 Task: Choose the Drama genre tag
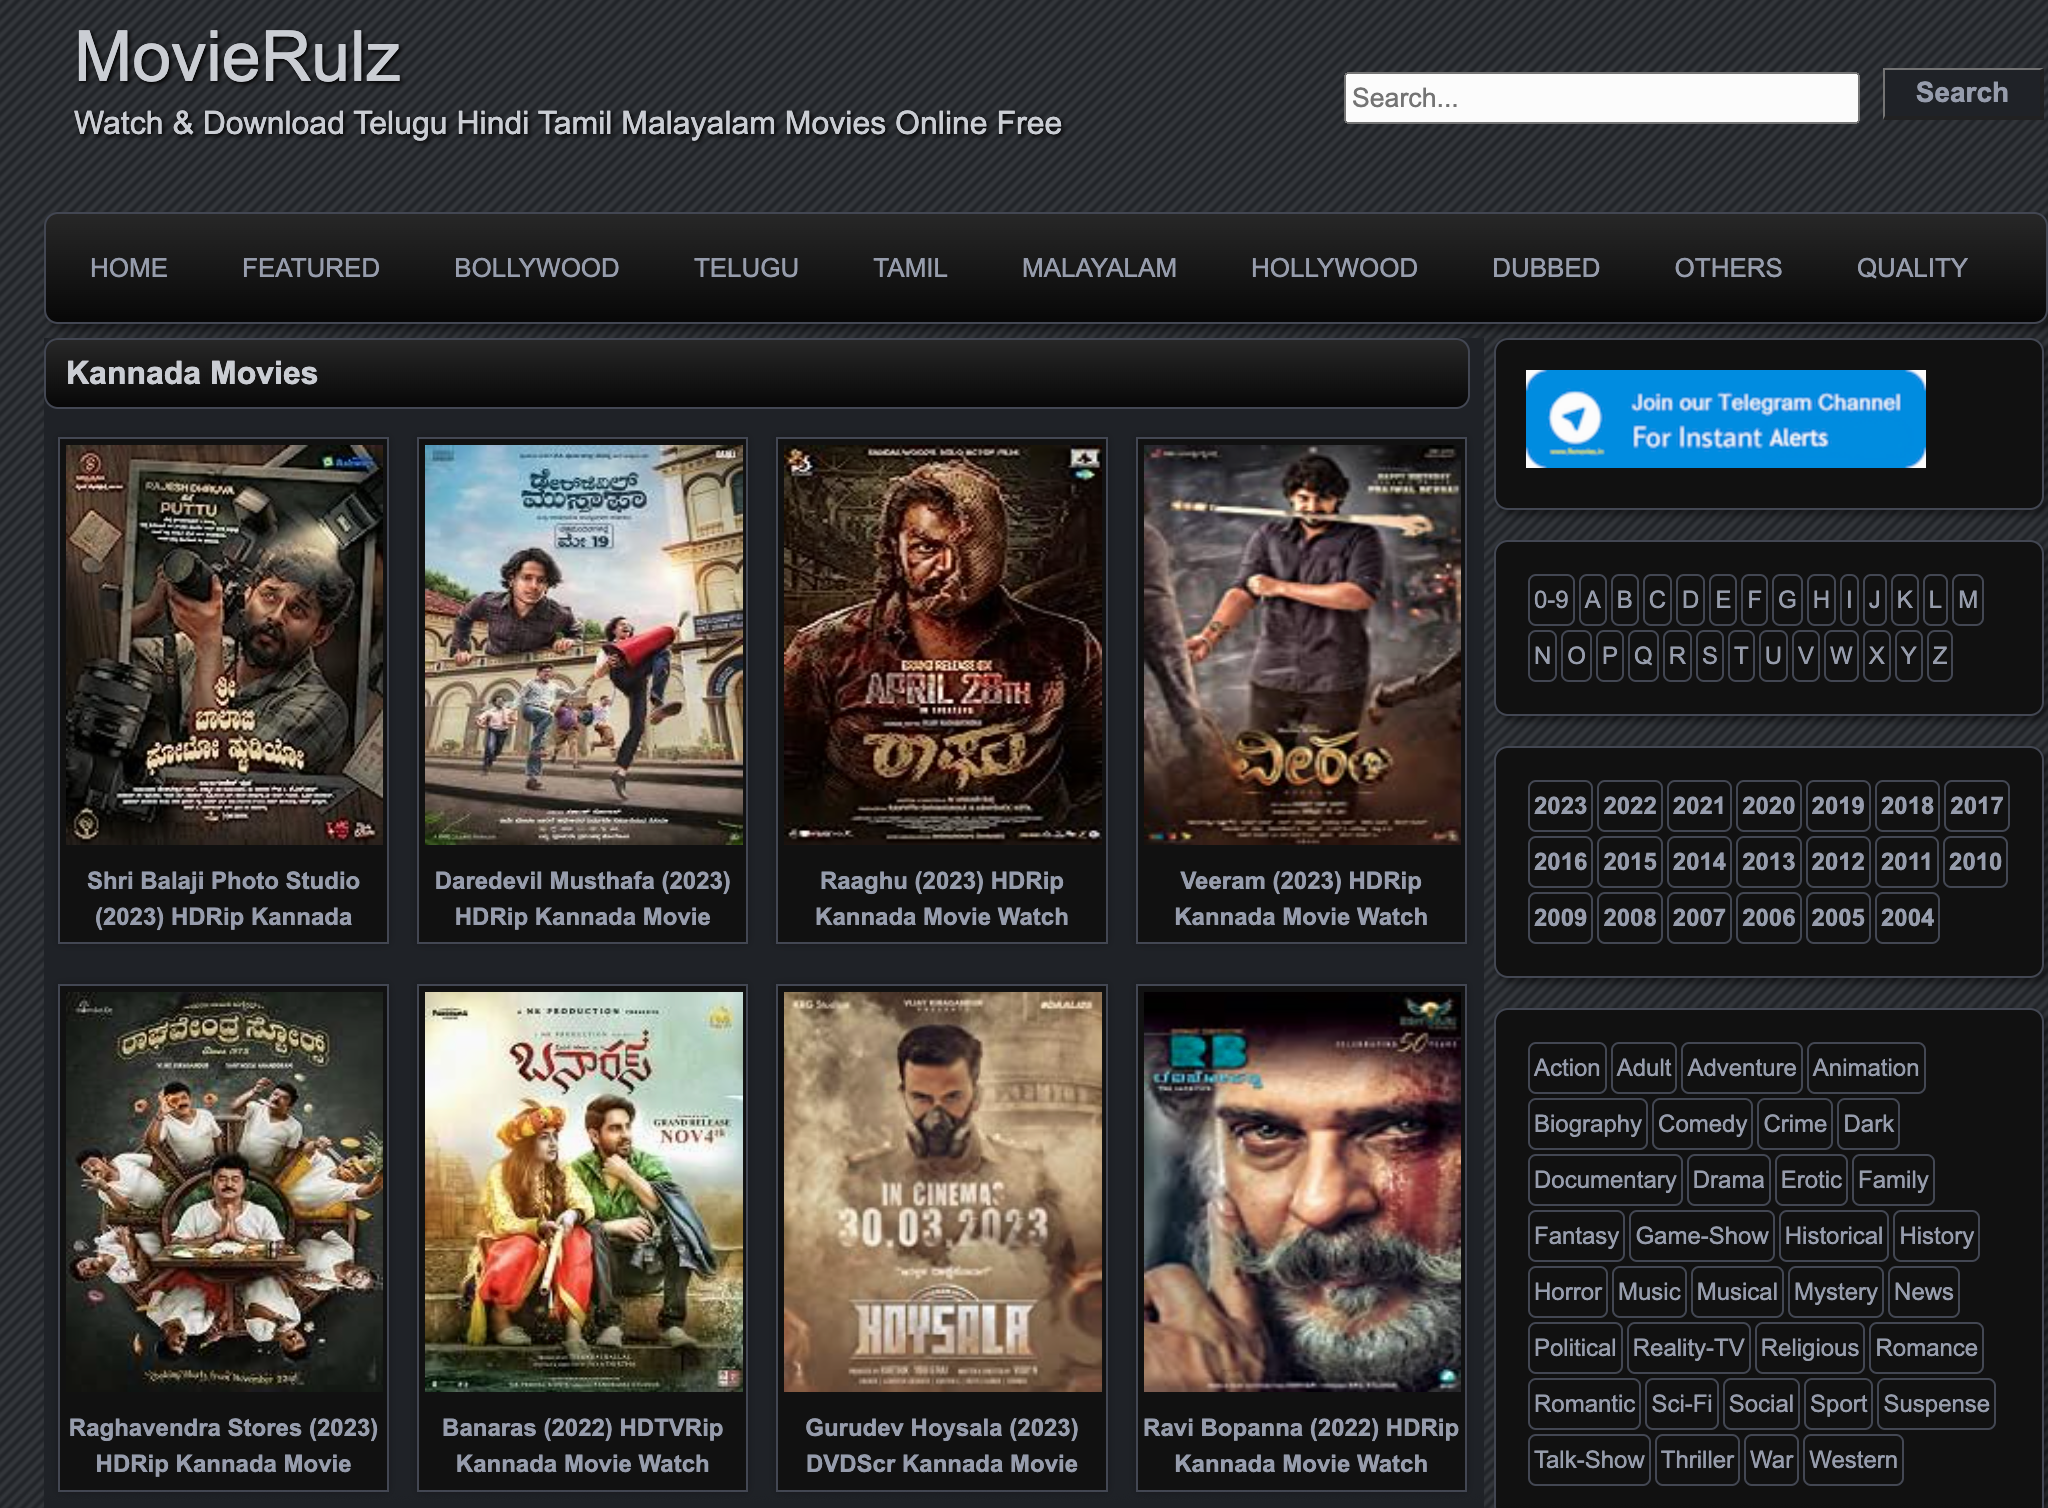(x=1728, y=1180)
